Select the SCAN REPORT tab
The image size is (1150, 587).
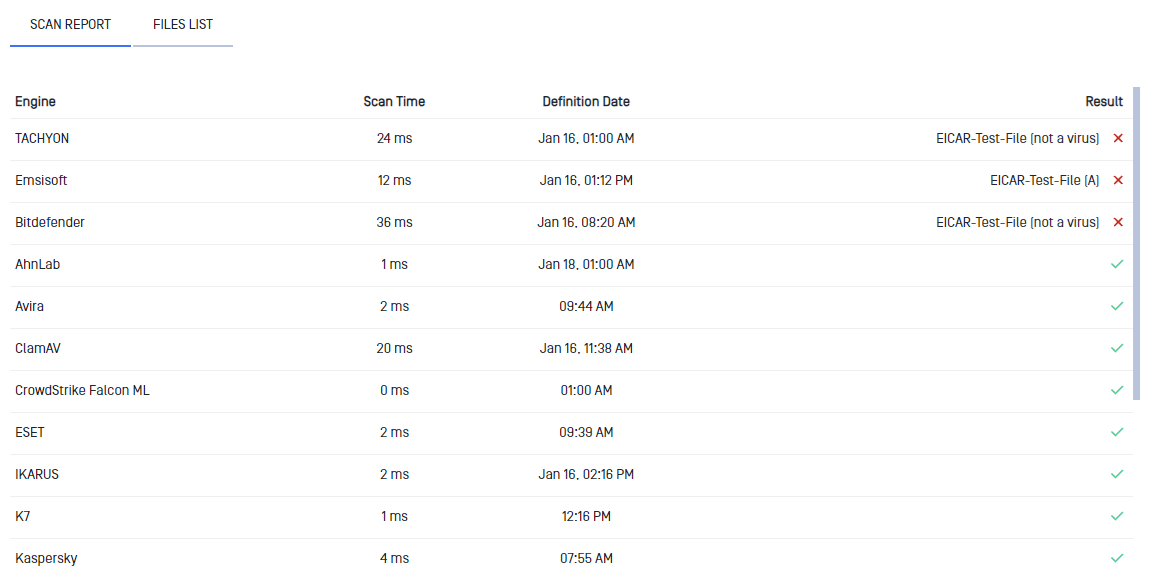pyautogui.click(x=70, y=24)
